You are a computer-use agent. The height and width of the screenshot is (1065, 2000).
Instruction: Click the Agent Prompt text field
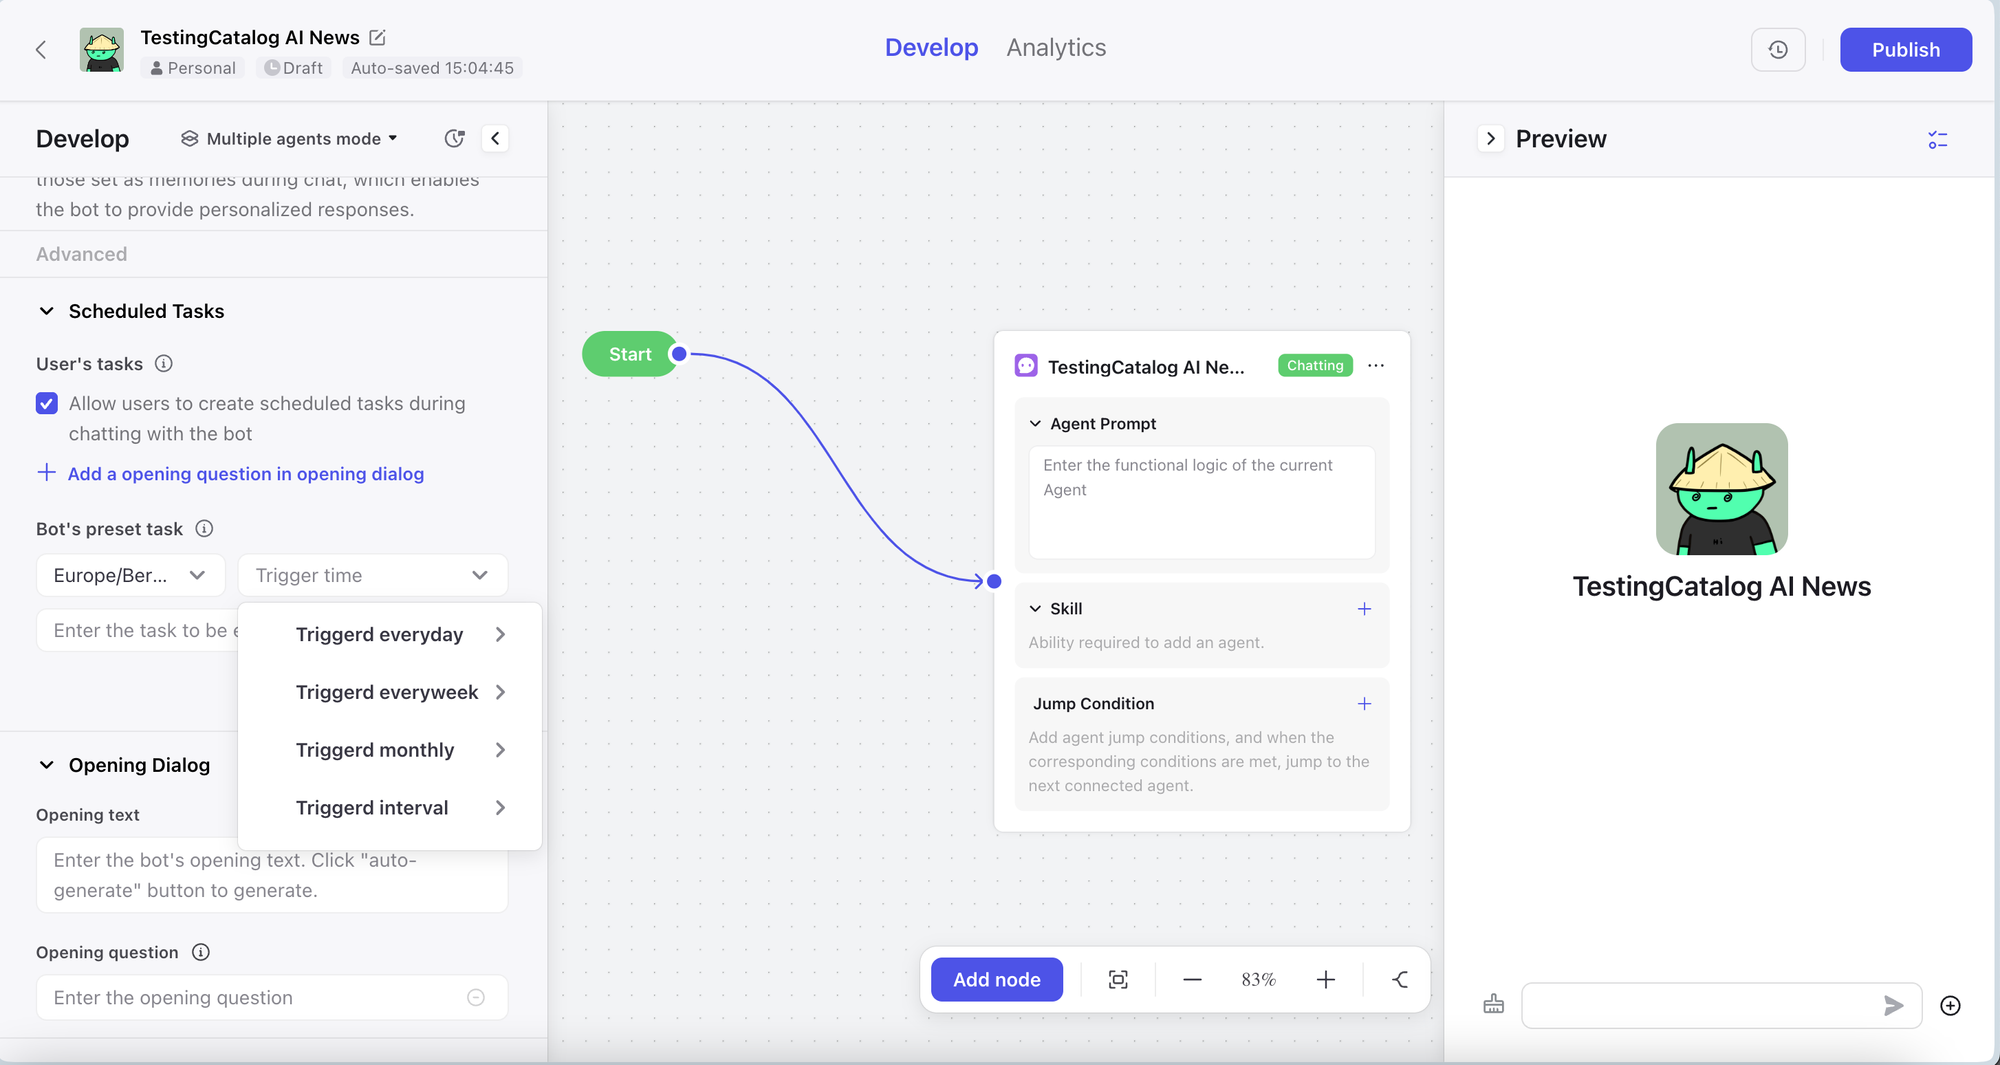point(1201,502)
